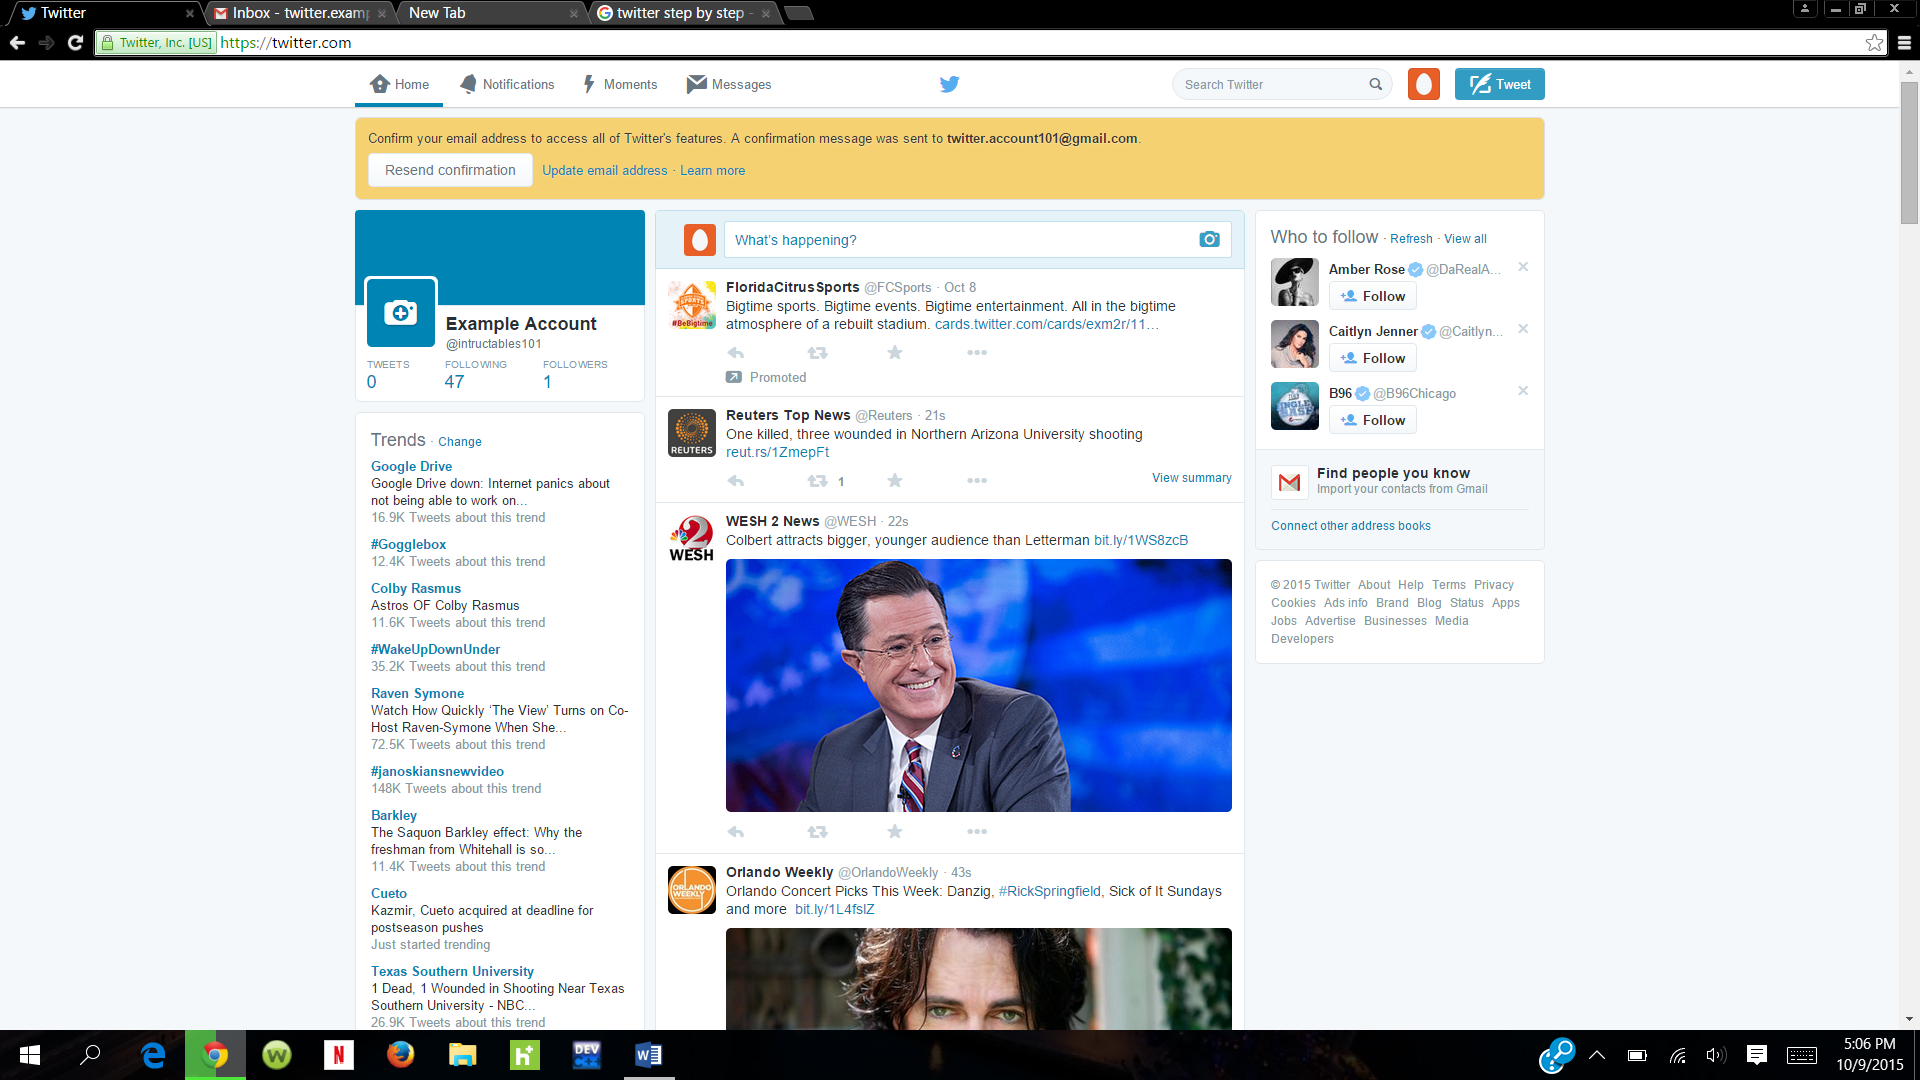Switch to the Inbox browser tab
Image resolution: width=1920 pixels, height=1080 pixels.
298,13
